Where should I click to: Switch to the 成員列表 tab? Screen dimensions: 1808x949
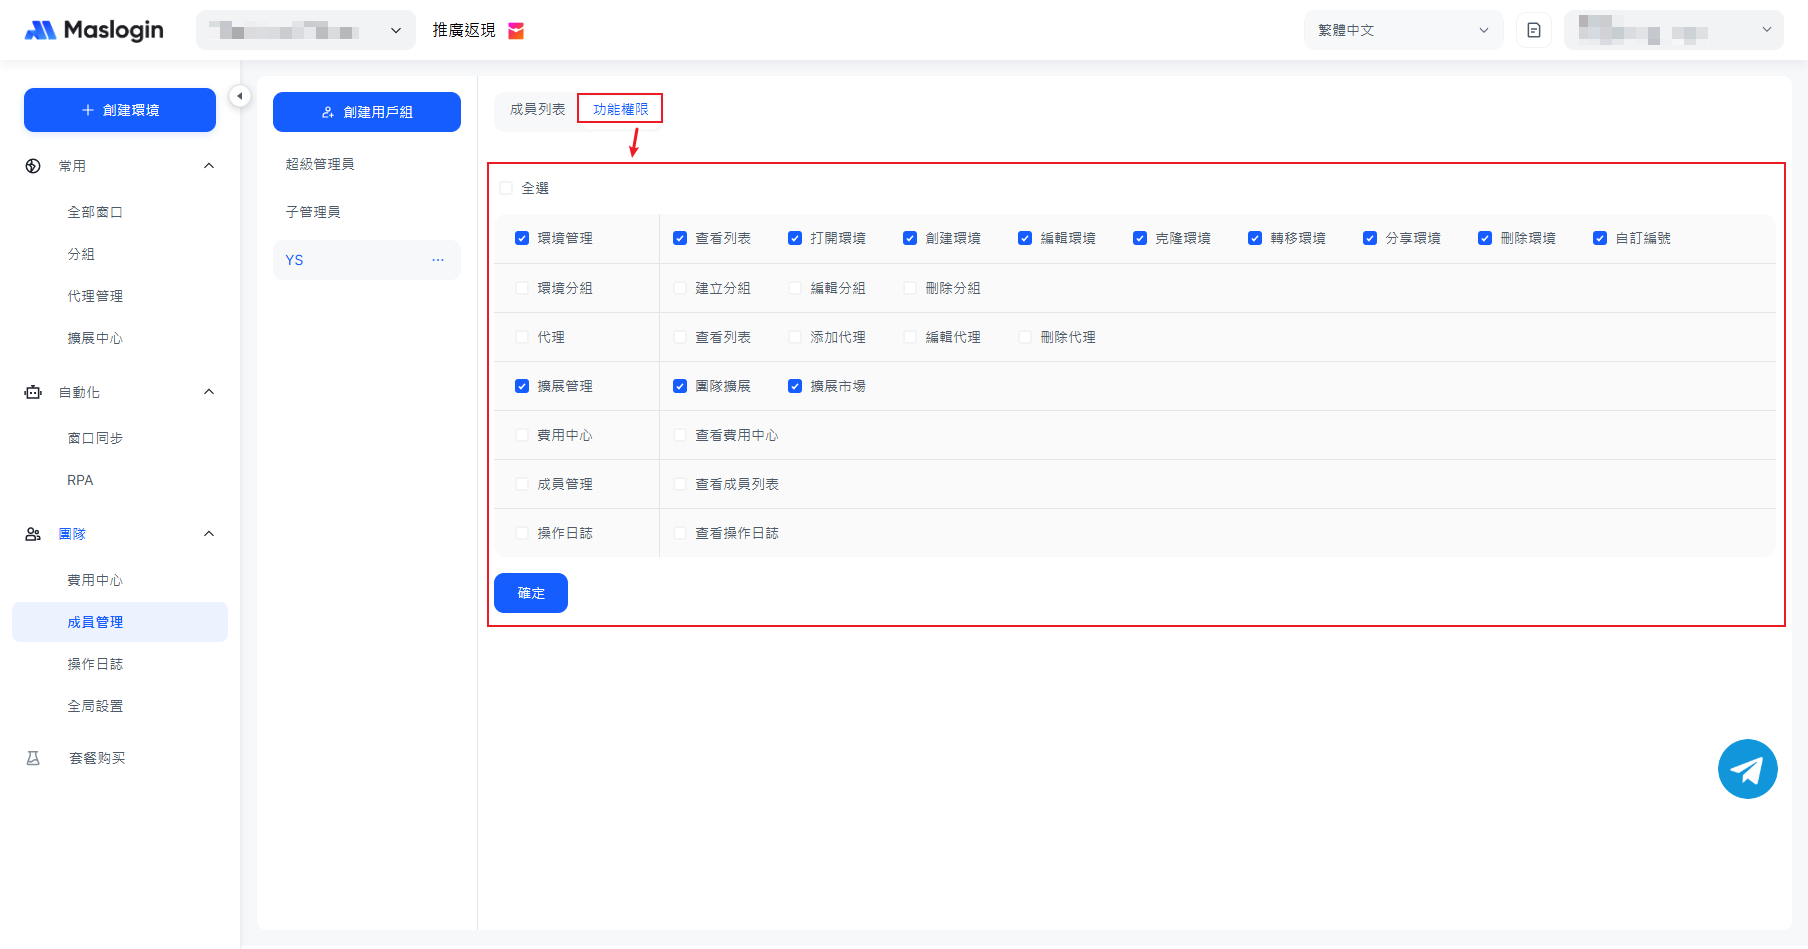(x=537, y=109)
